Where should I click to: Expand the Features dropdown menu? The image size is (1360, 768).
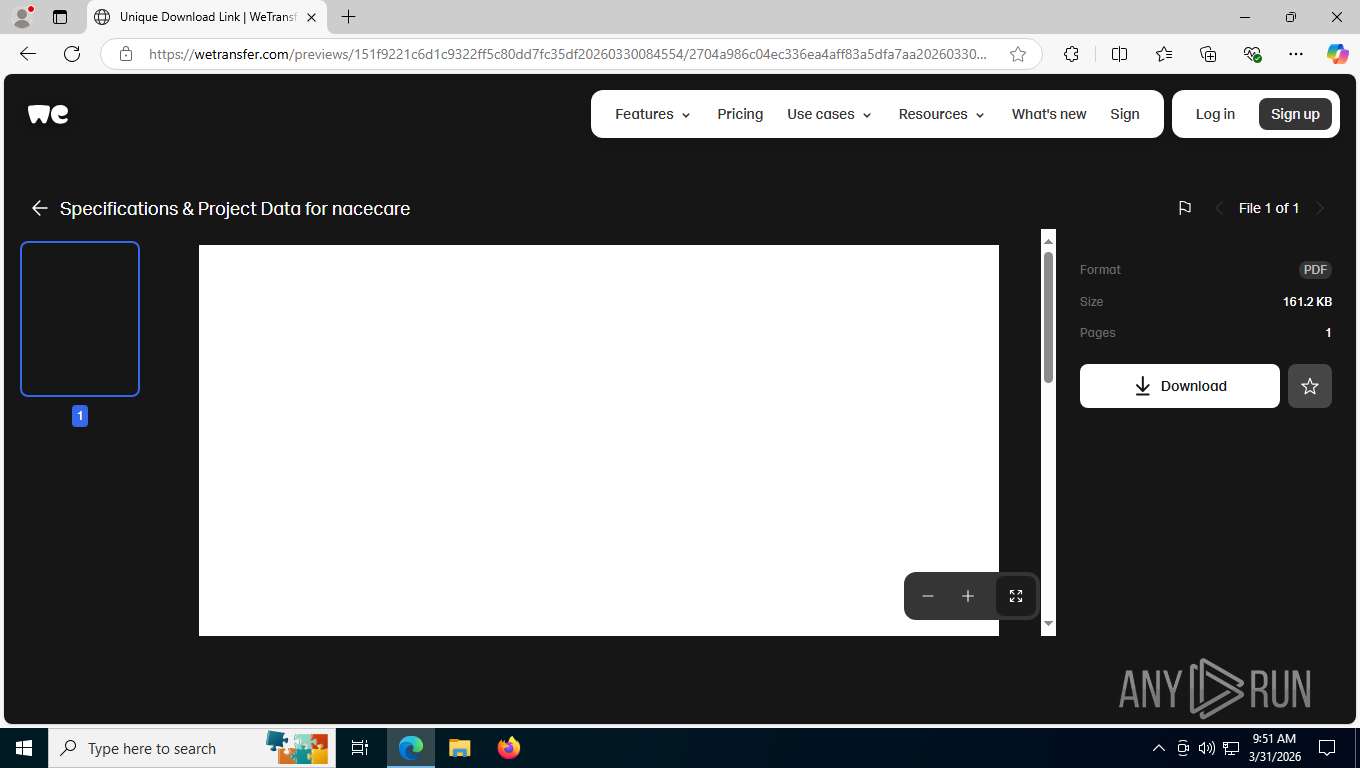[653, 114]
